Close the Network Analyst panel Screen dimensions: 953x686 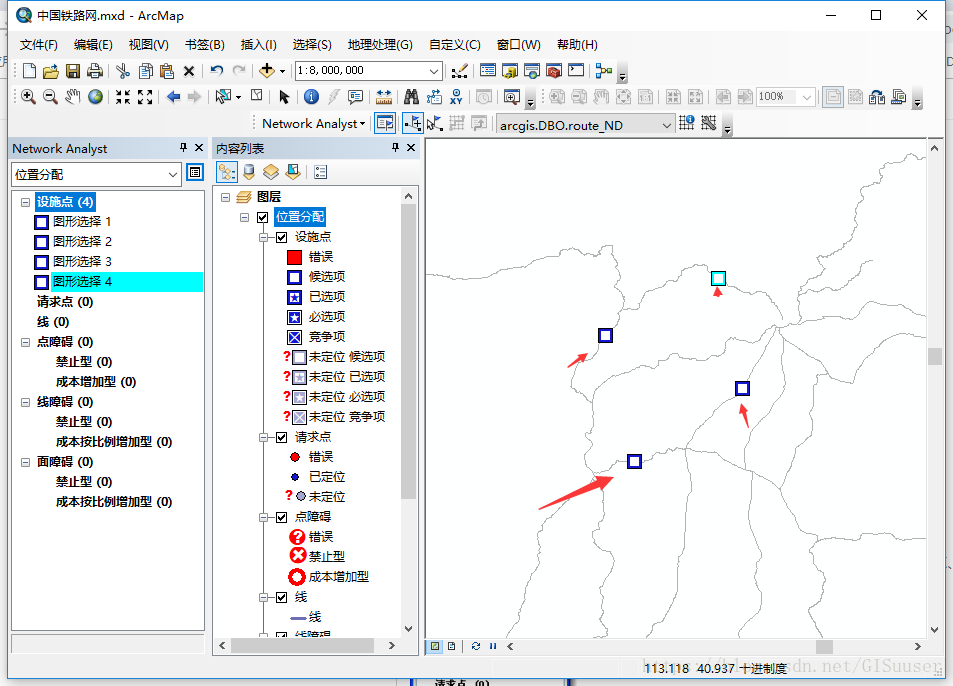(x=199, y=148)
